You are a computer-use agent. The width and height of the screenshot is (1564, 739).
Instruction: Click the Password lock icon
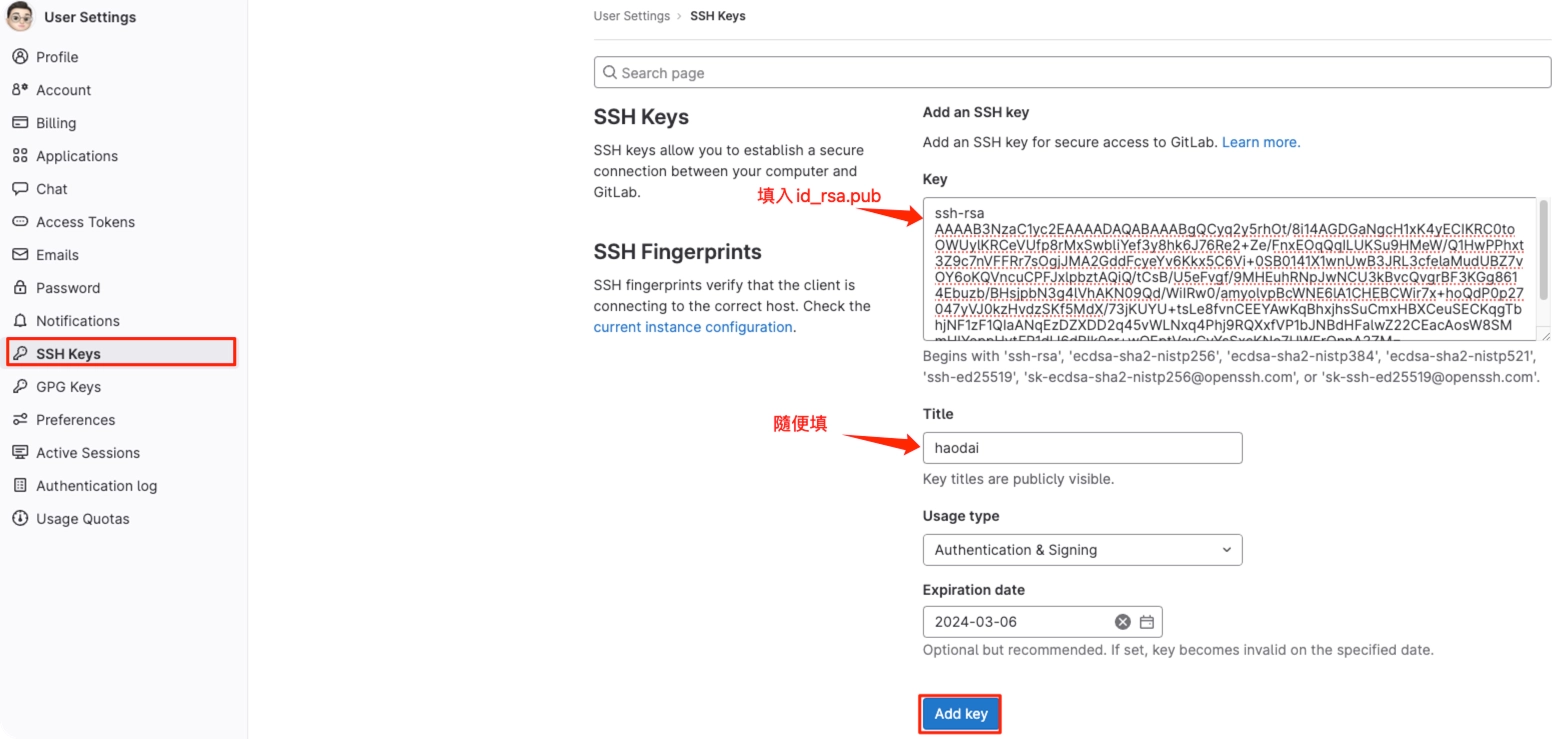pos(20,288)
